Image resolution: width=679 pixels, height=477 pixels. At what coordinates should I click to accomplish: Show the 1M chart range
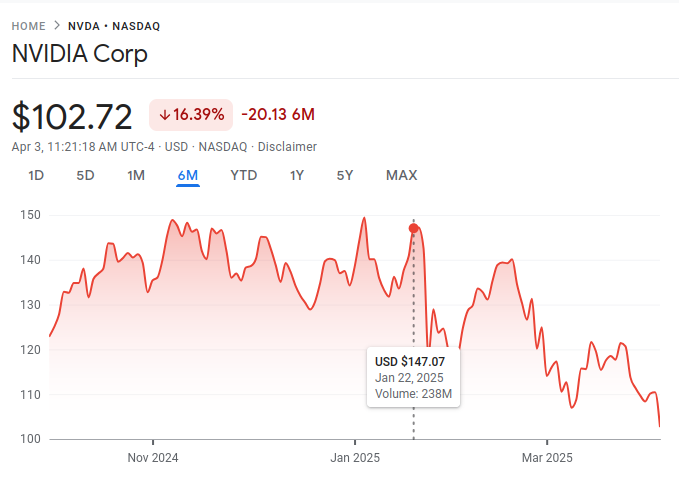(x=136, y=176)
